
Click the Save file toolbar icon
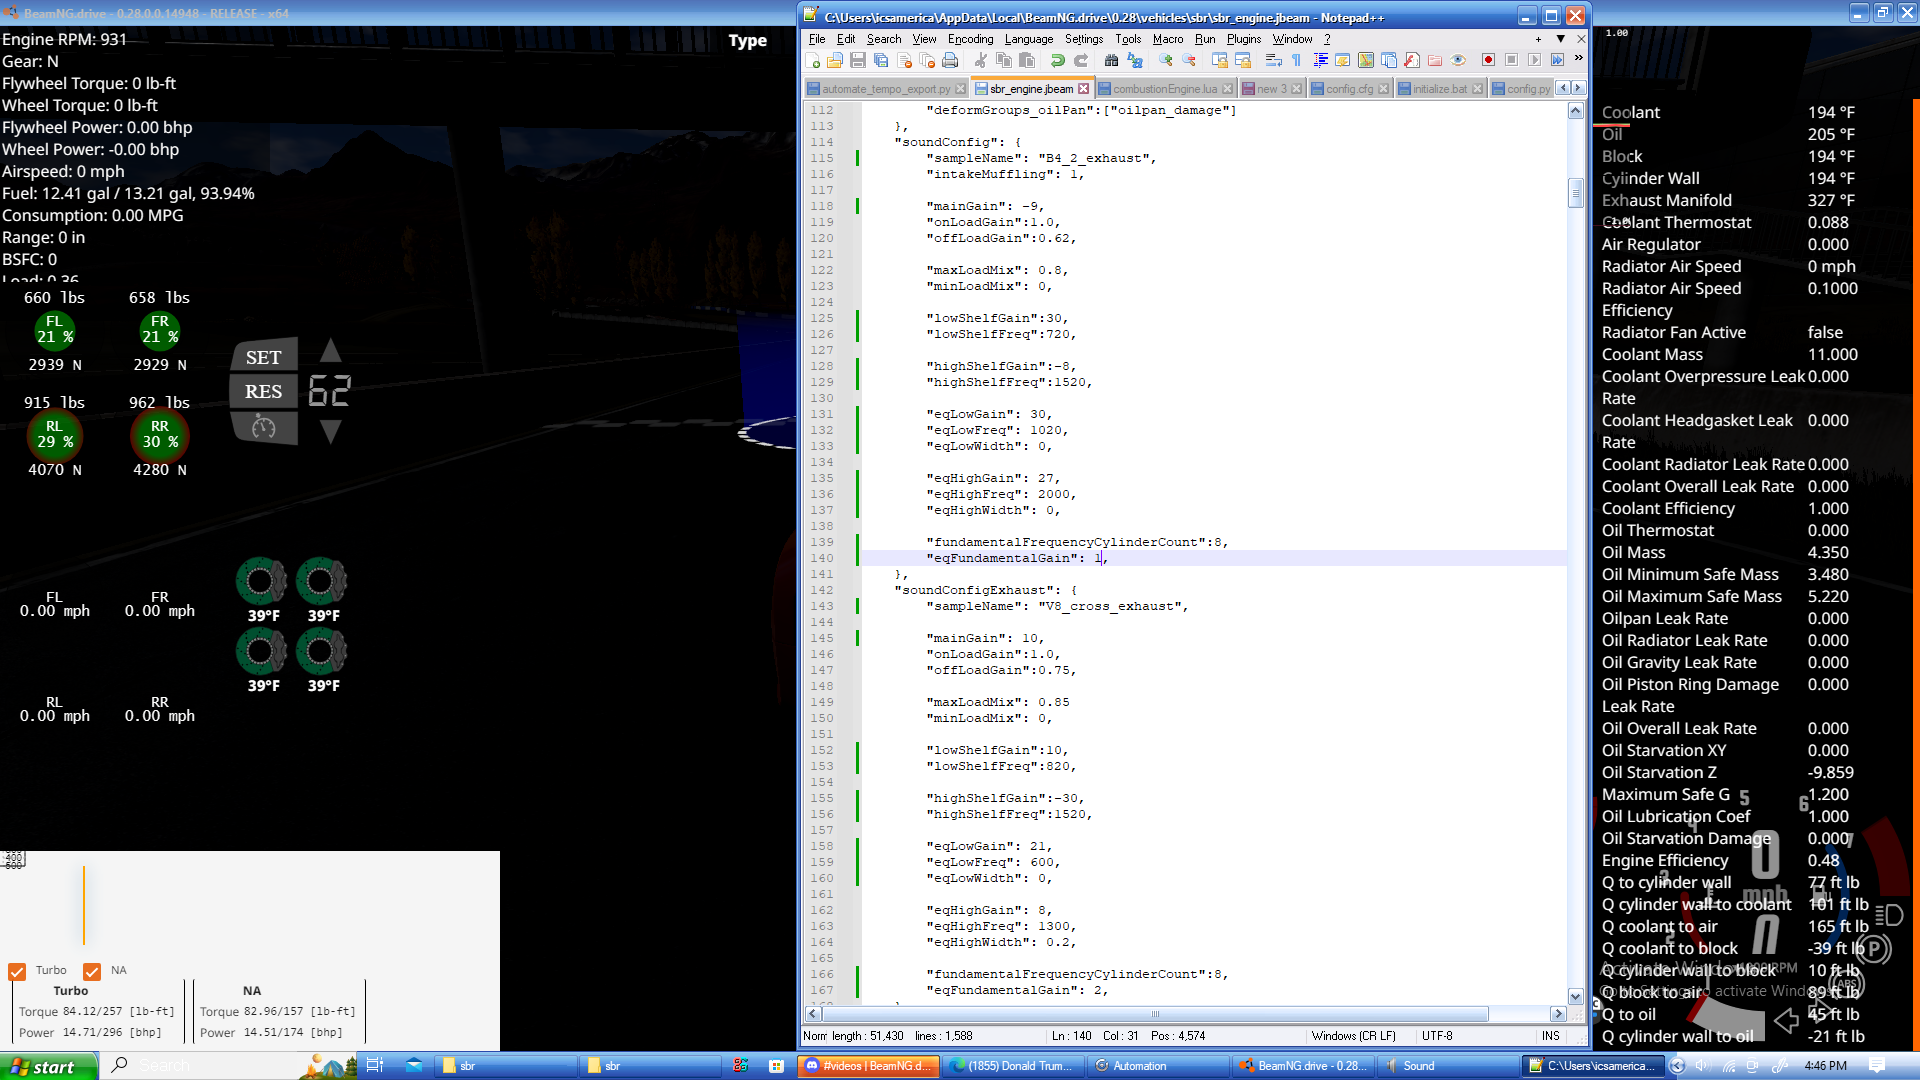pos(858,61)
